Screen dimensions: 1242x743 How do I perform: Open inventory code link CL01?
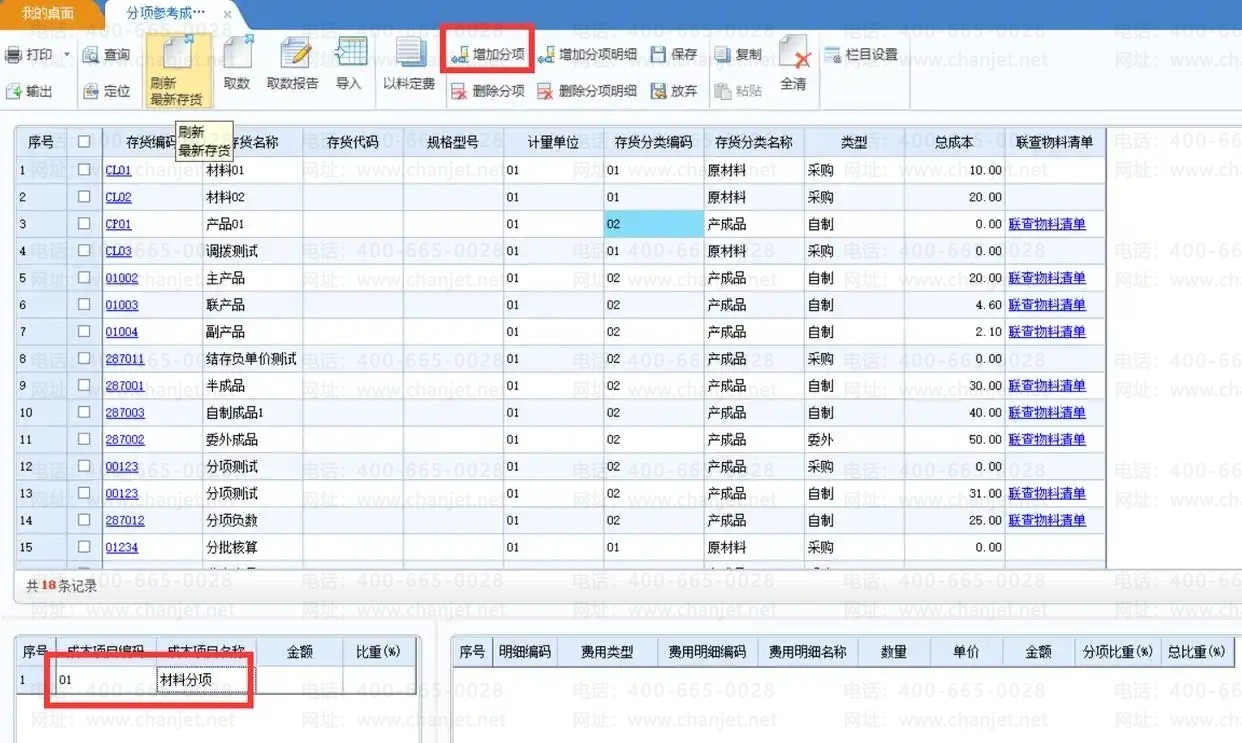118,170
